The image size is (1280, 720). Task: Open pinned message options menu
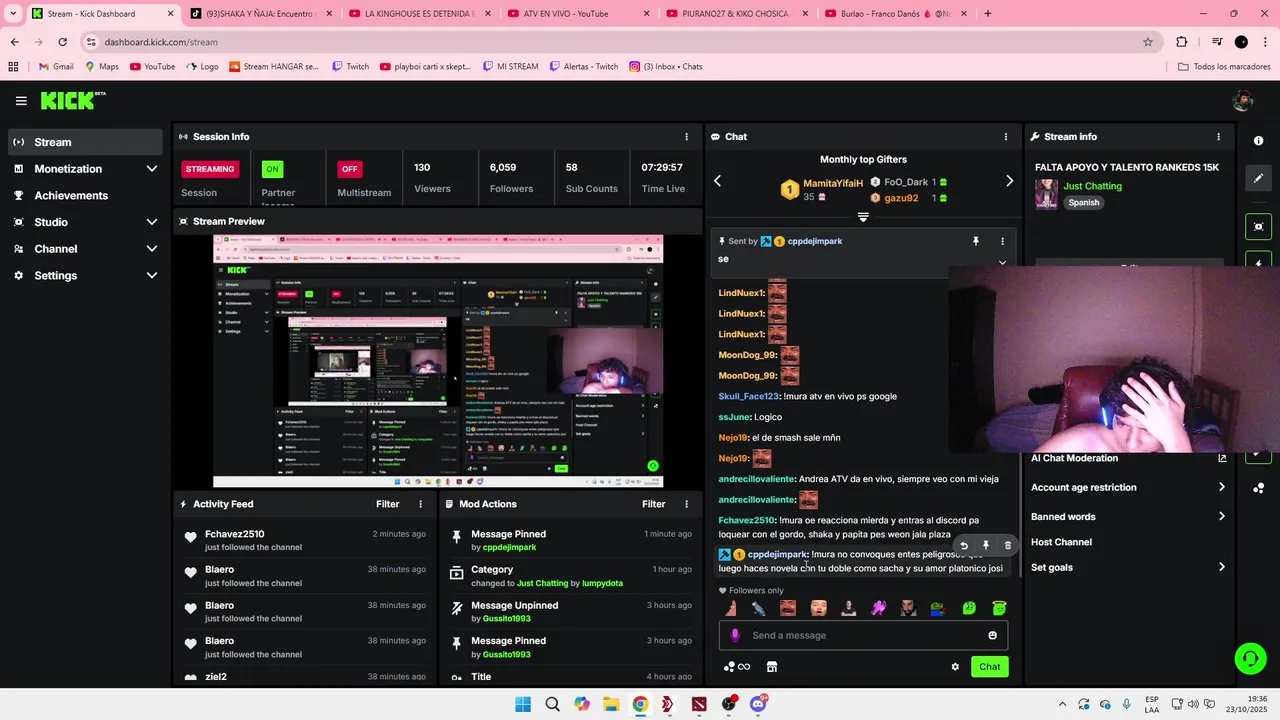coord(1002,241)
